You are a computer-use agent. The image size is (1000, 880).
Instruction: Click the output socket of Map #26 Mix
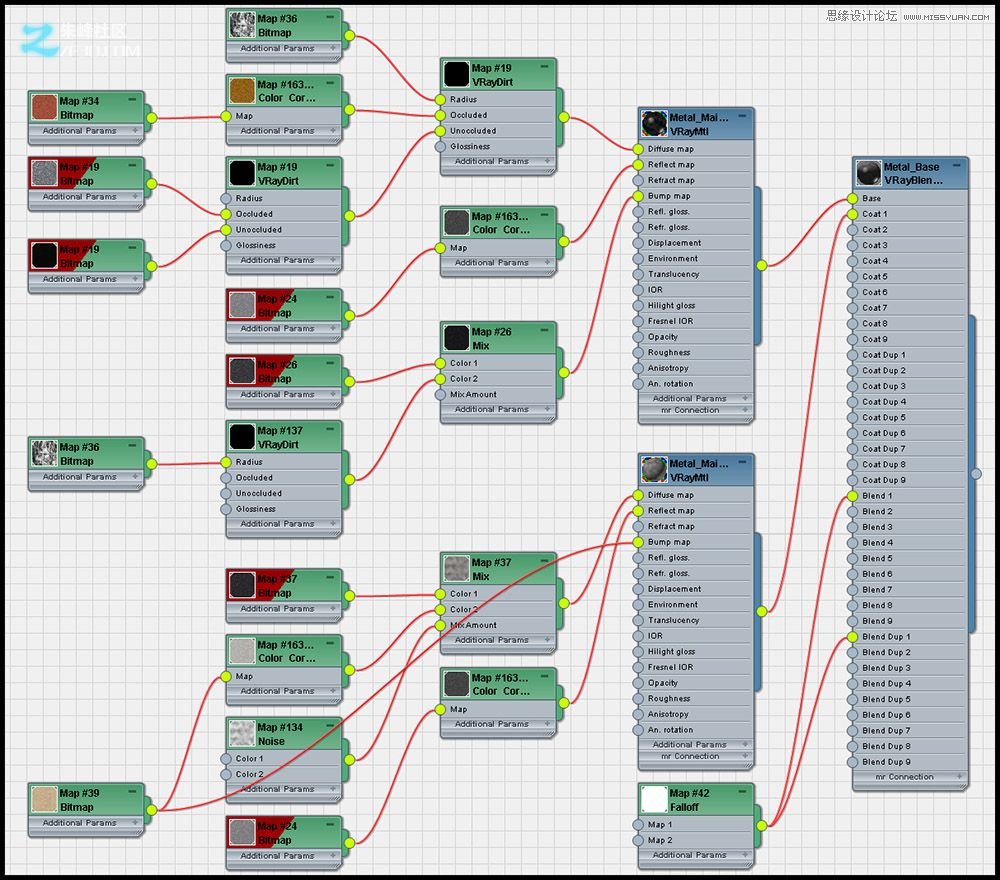tap(564, 372)
